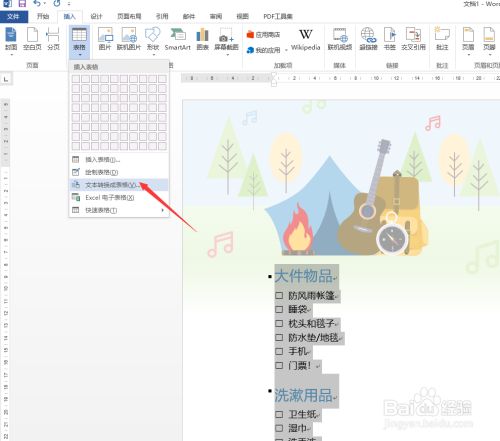Check the 湿巾 checkbox
Image resolution: width=500 pixels, height=441 pixels.
[279, 428]
